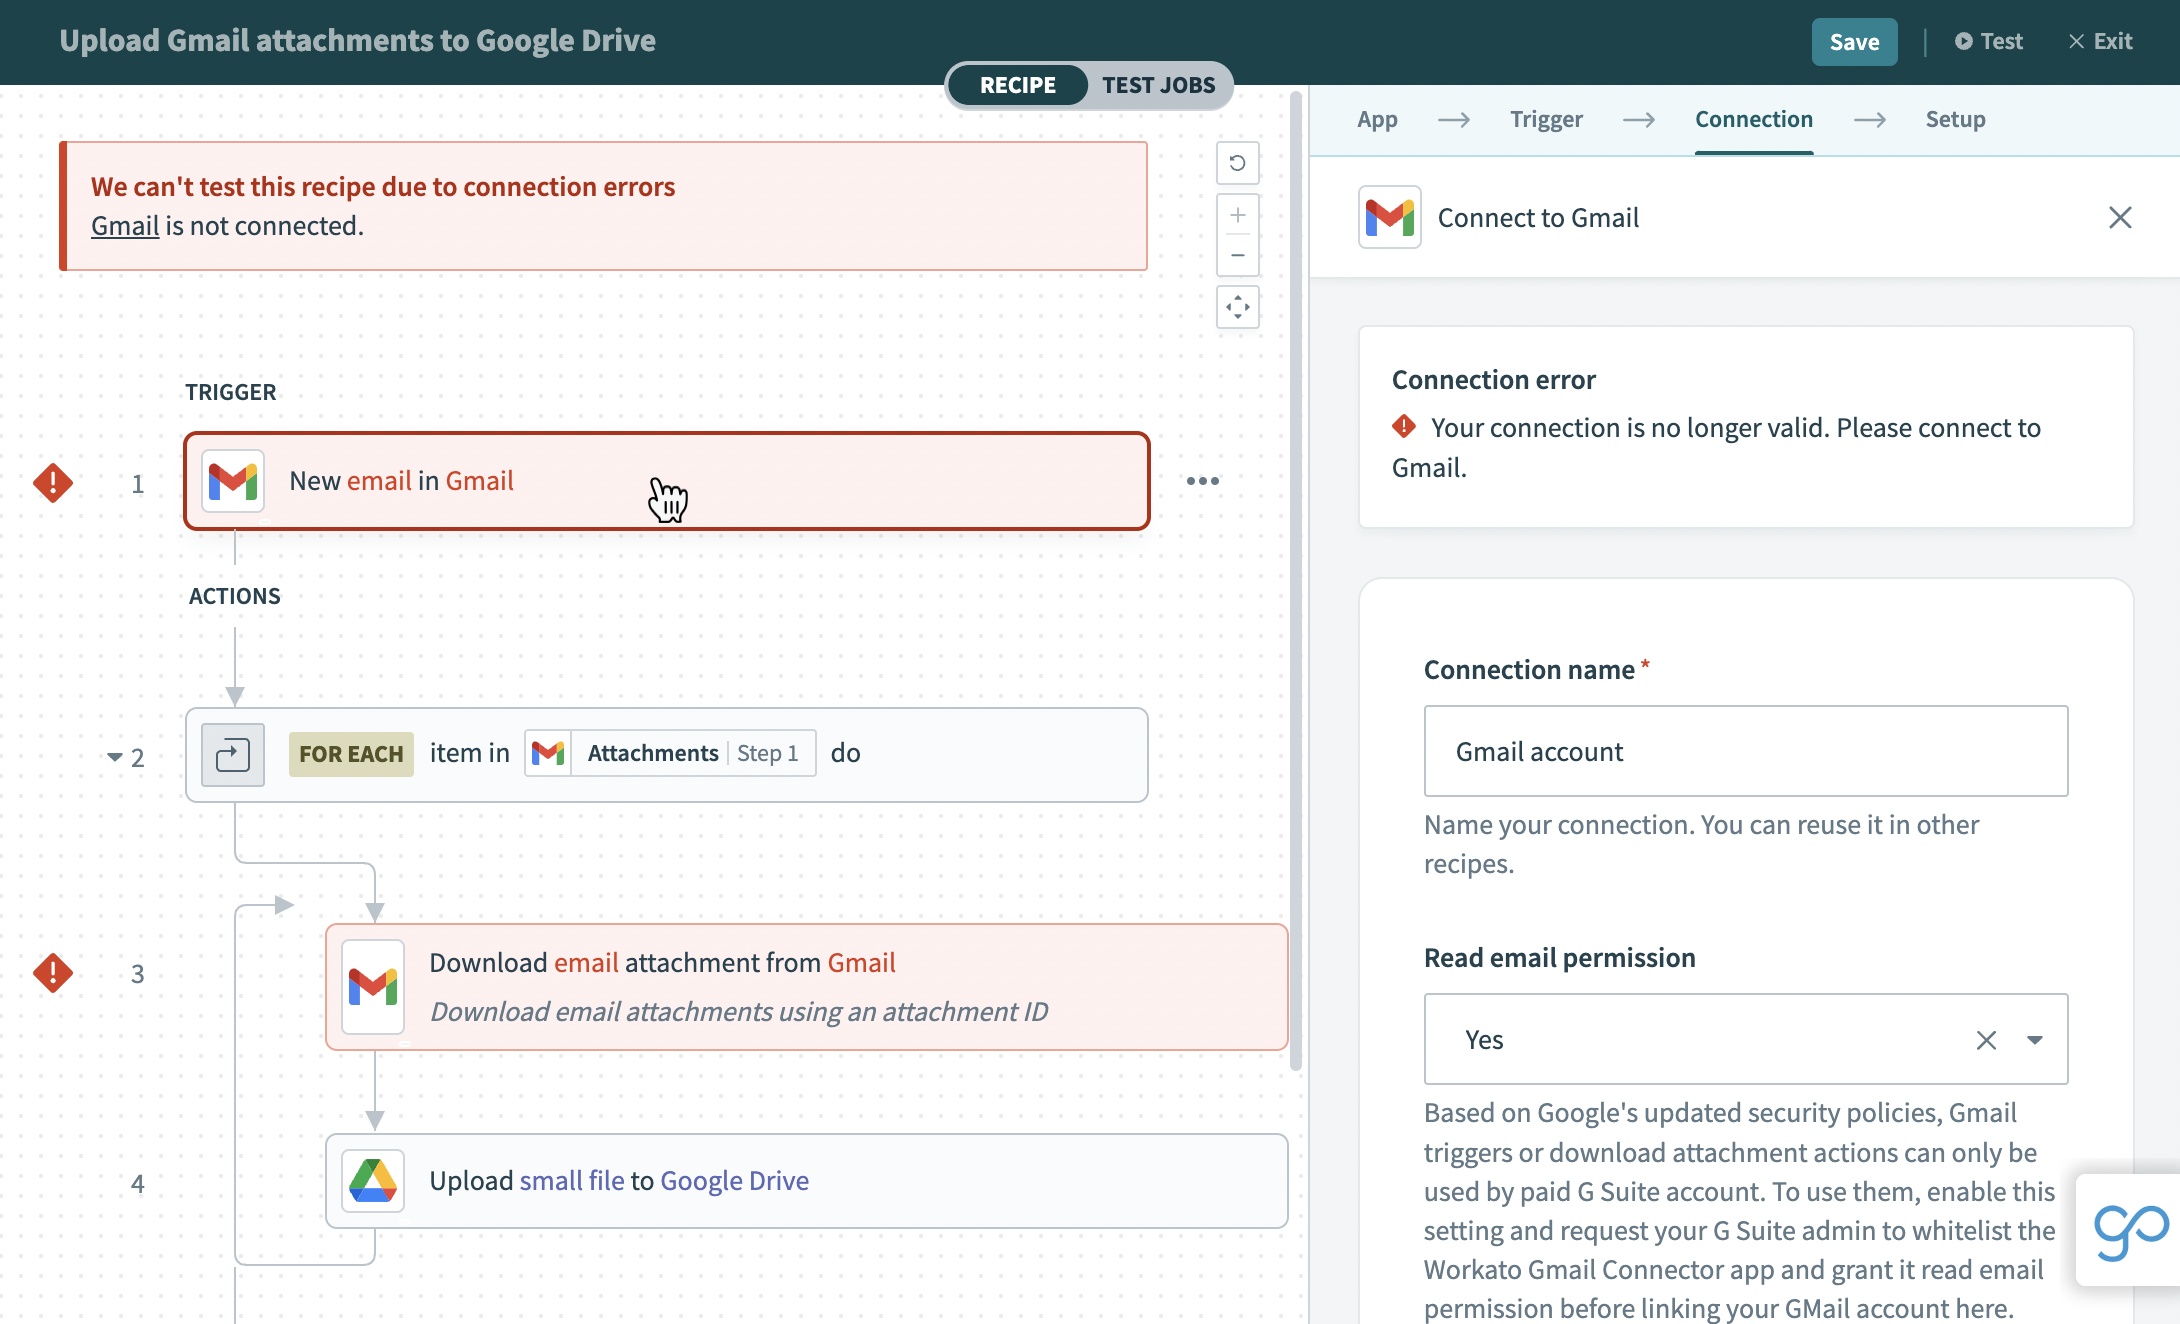
Task: Click the Workato help chat icon
Action: (x=2131, y=1230)
